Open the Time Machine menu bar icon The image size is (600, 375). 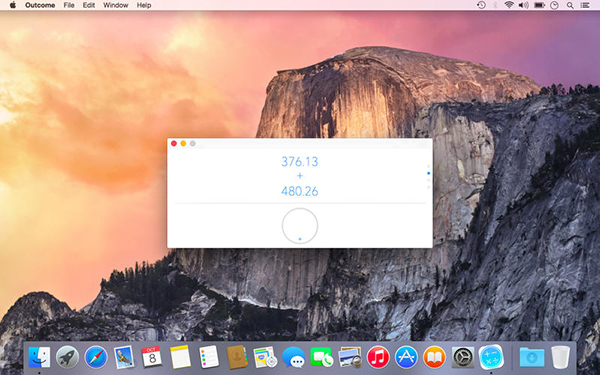point(481,5)
